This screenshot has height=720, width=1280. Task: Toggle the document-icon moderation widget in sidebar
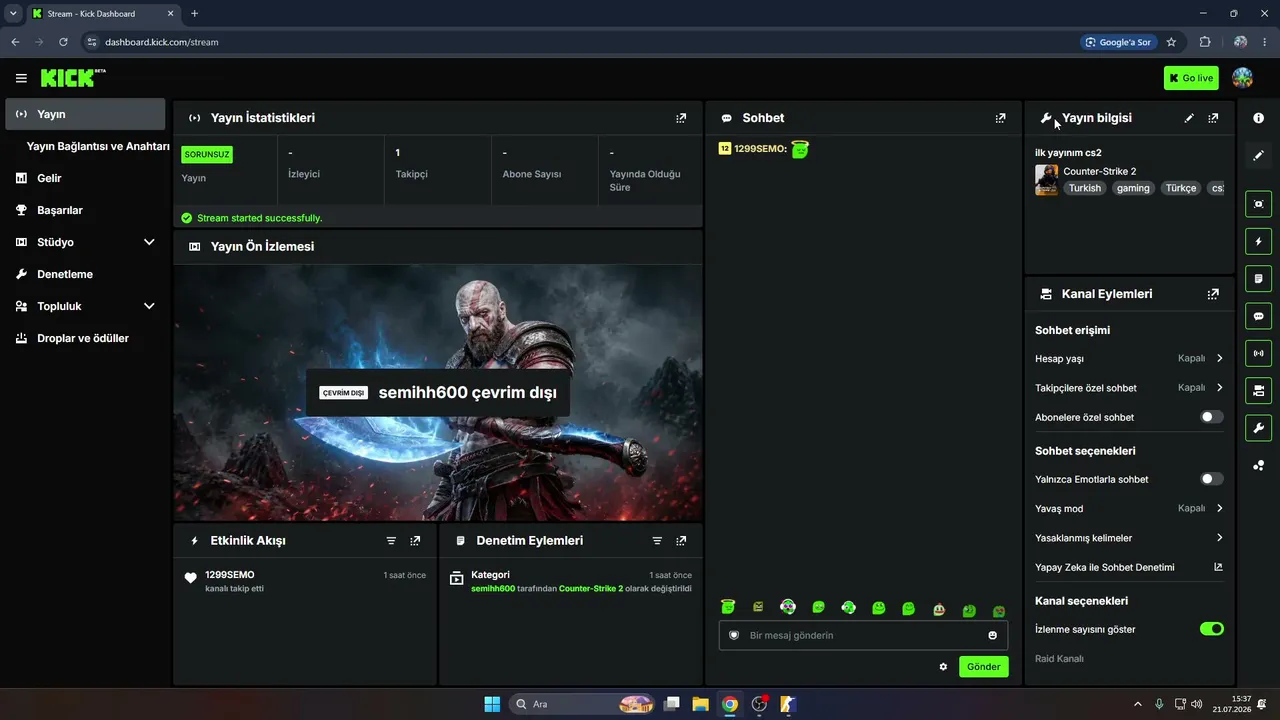[1258, 278]
